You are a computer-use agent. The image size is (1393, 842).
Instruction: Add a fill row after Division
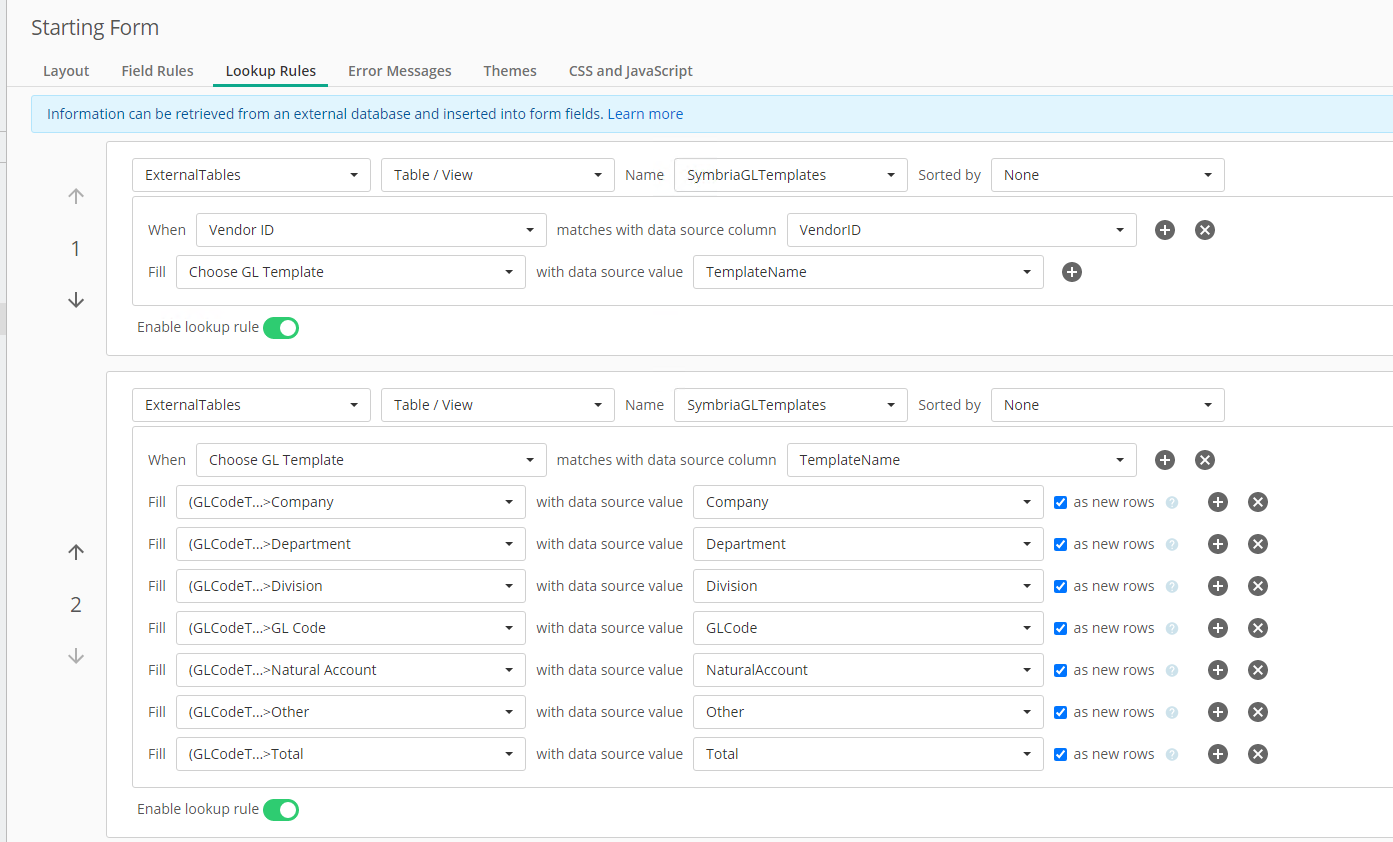[1217, 586]
